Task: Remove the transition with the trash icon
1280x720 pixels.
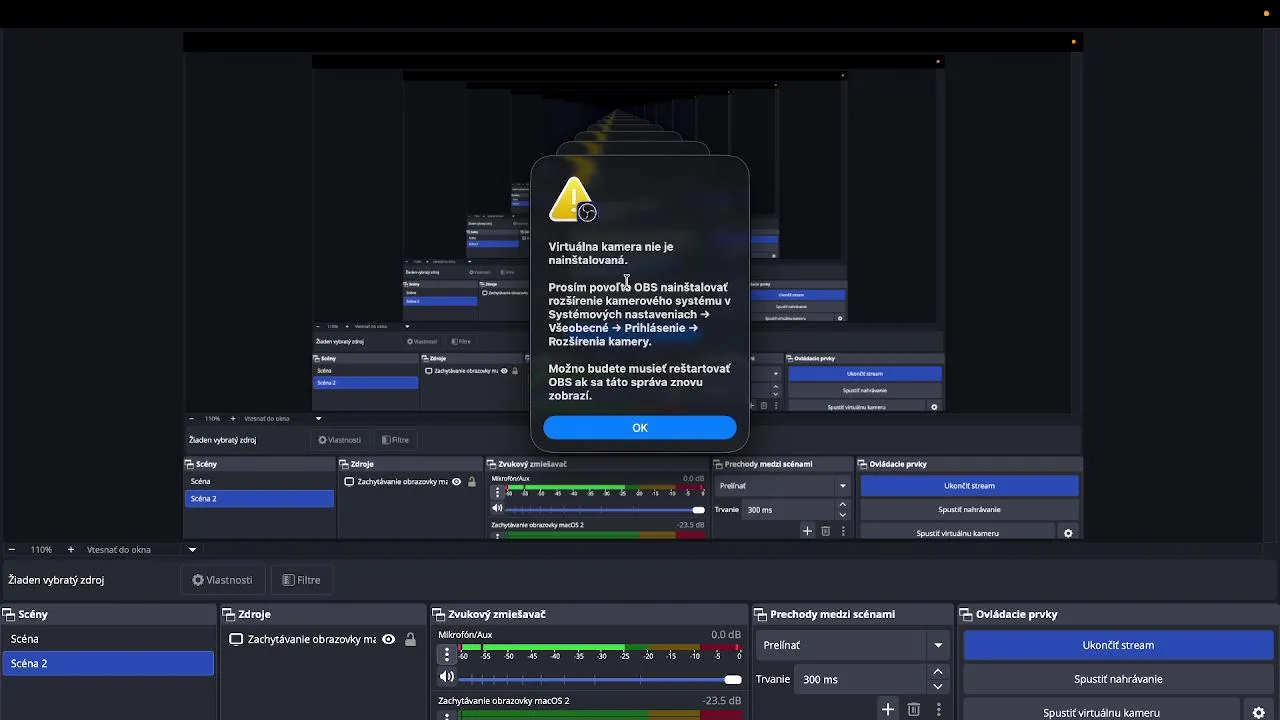Action: [x=913, y=709]
